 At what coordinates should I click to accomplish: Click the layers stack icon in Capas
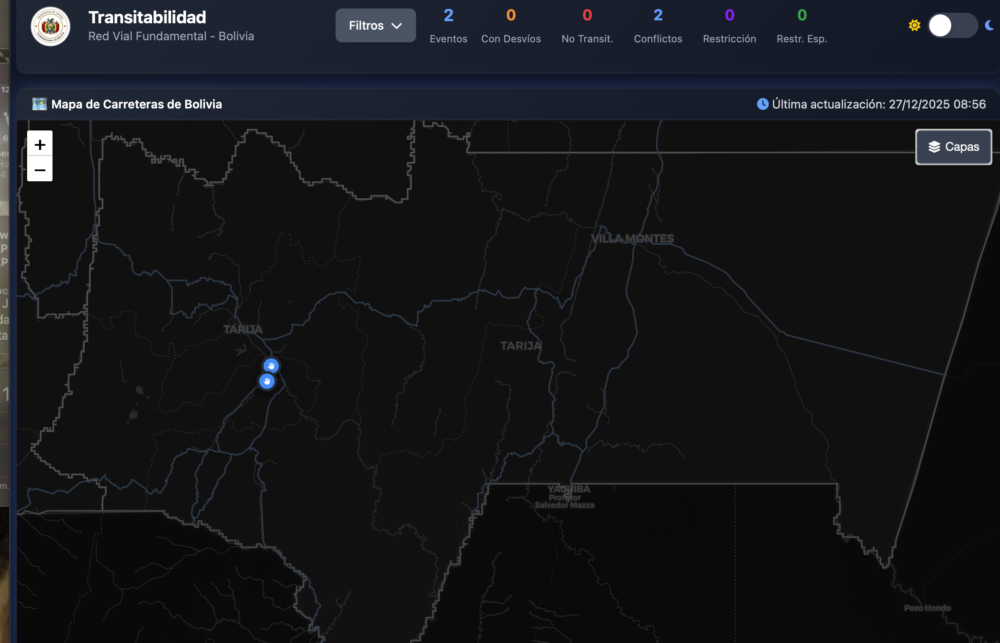click(934, 147)
